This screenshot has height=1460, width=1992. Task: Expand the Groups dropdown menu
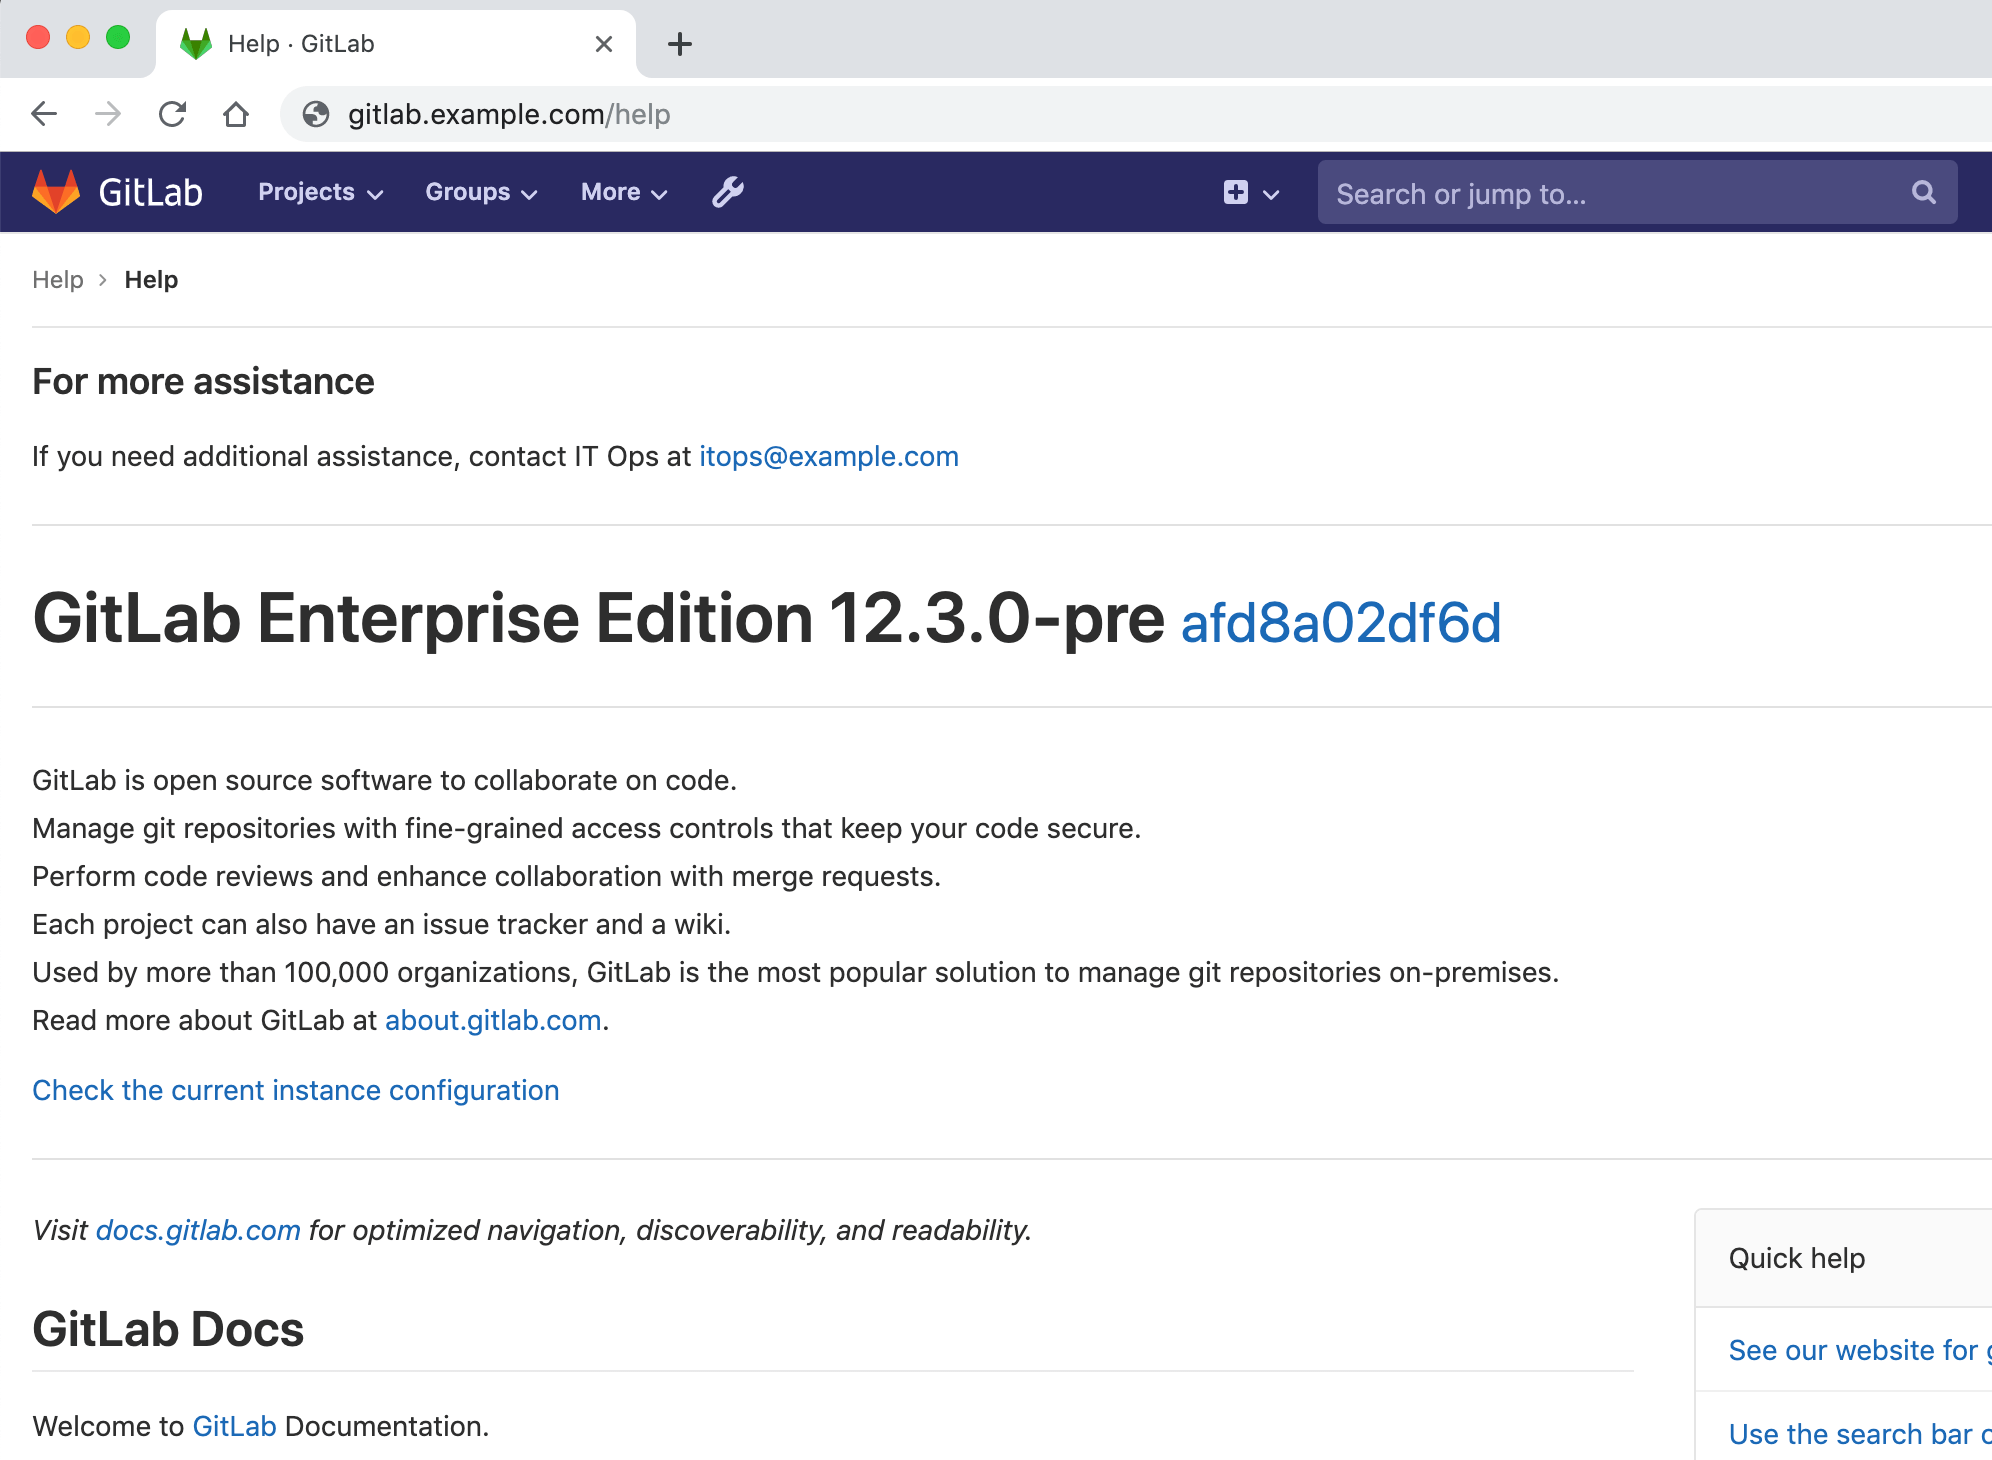pyautogui.click(x=481, y=192)
